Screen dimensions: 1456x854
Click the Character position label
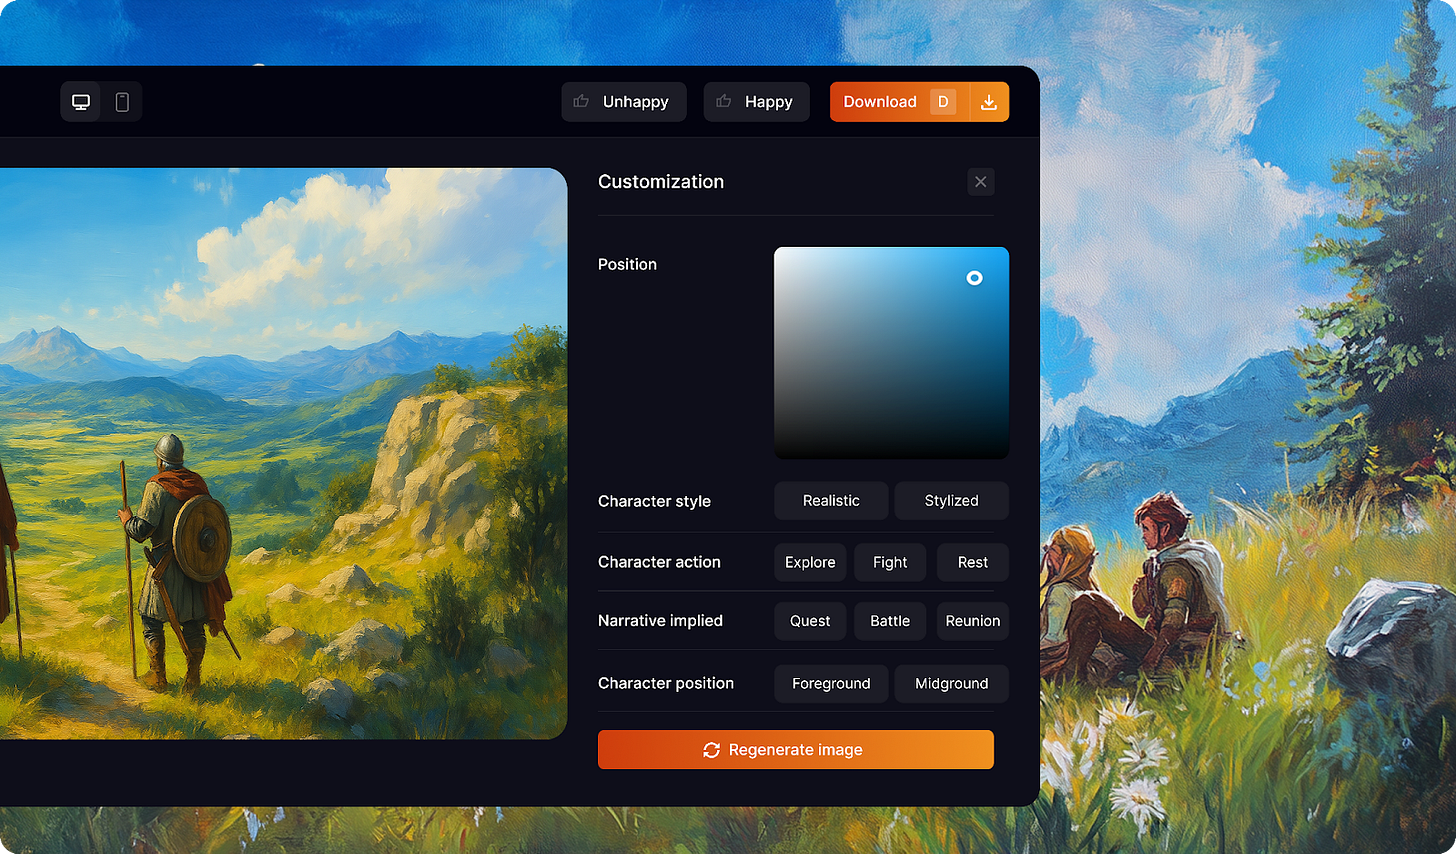click(666, 684)
